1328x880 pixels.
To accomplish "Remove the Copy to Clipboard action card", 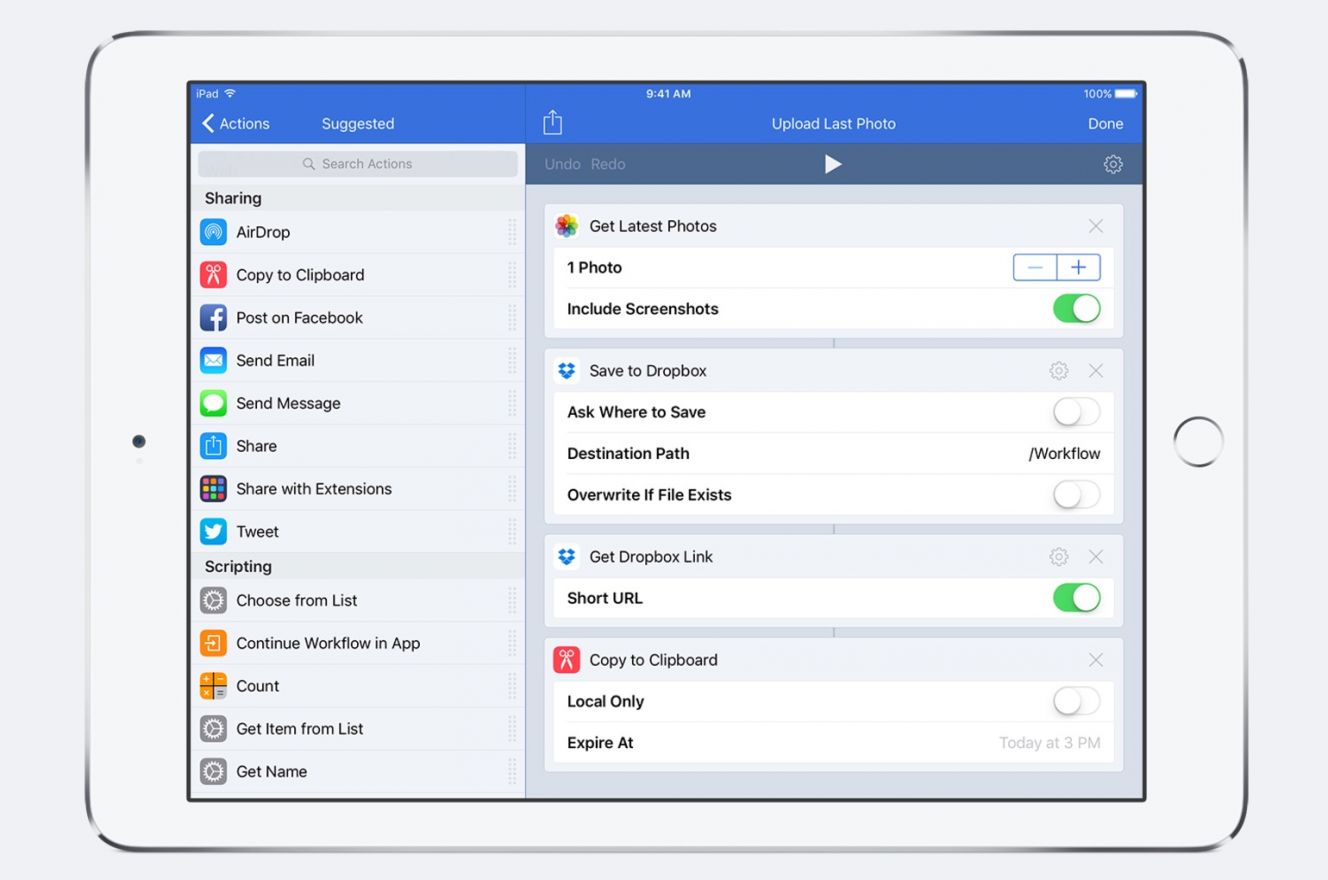I will click(1096, 660).
